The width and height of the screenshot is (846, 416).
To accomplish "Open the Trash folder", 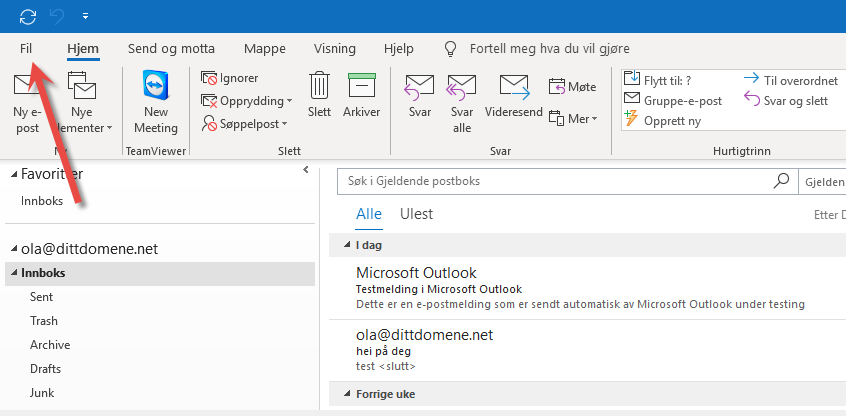I will coord(44,320).
